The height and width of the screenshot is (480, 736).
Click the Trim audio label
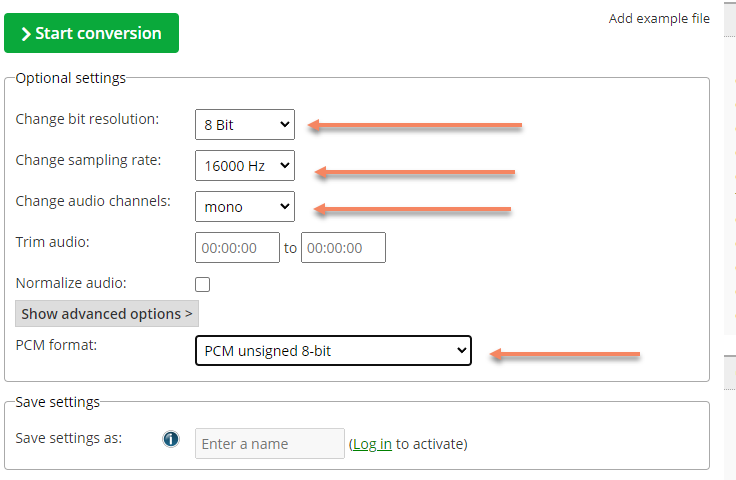point(53,242)
